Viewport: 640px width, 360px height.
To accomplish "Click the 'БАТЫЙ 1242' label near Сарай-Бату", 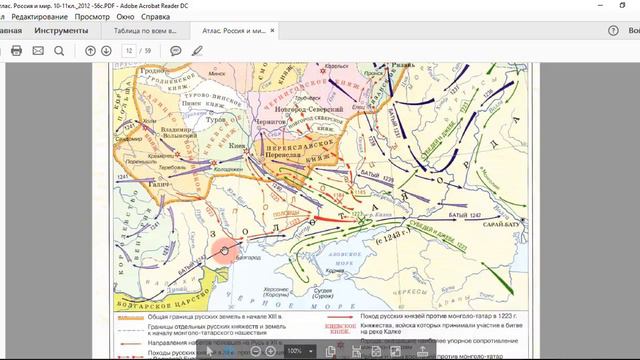I will [x=464, y=215].
